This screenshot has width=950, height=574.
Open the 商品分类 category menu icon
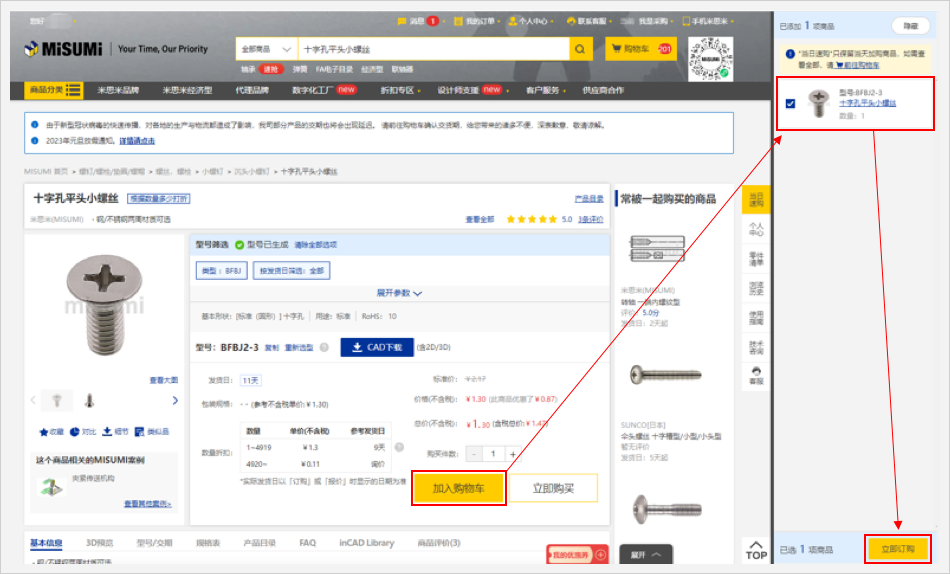[74, 90]
